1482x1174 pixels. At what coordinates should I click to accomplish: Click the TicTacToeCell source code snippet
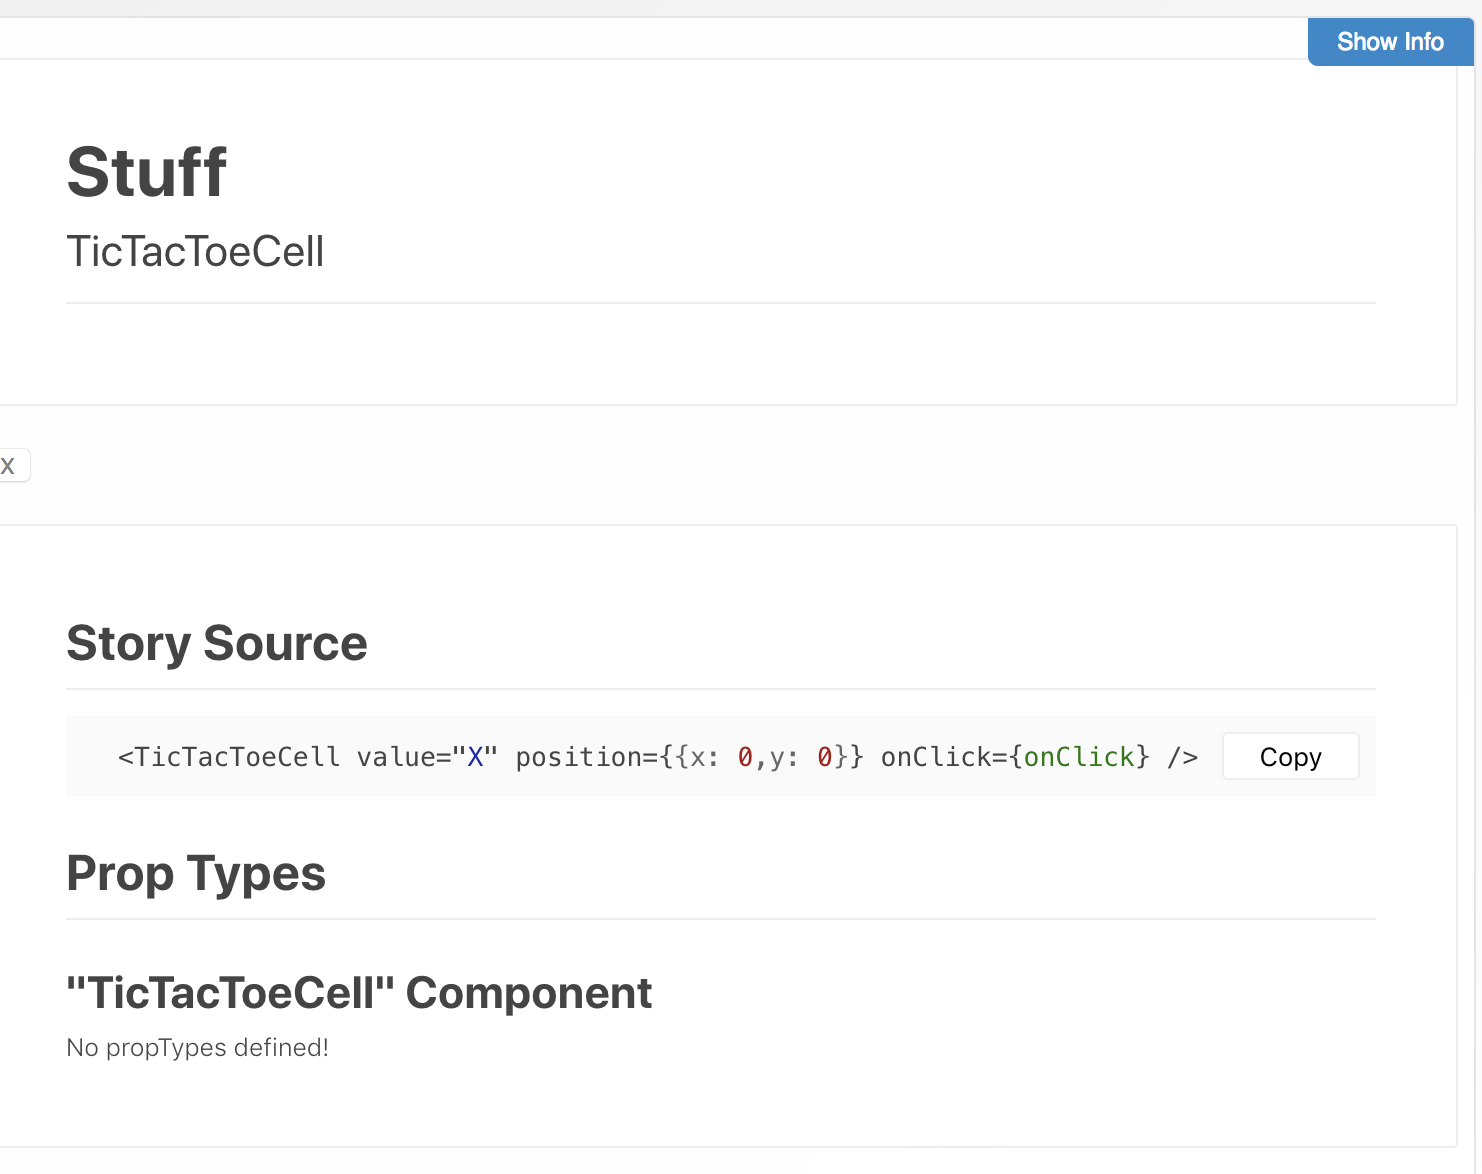pyautogui.click(x=657, y=757)
